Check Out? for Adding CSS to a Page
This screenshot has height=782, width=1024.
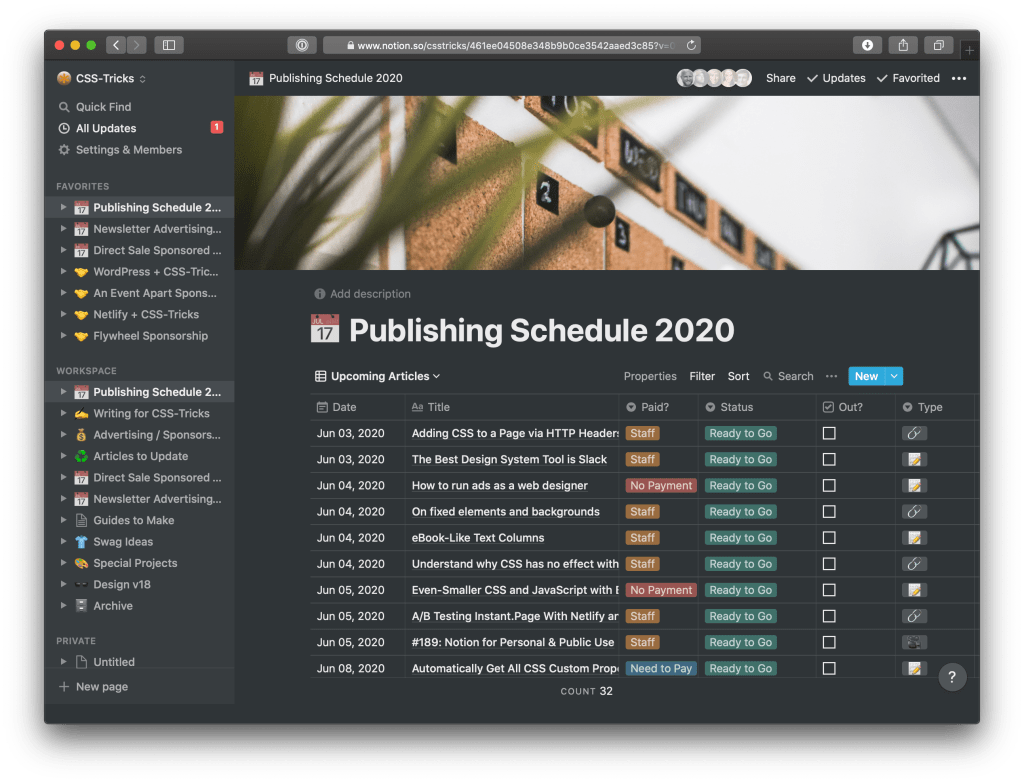click(829, 433)
